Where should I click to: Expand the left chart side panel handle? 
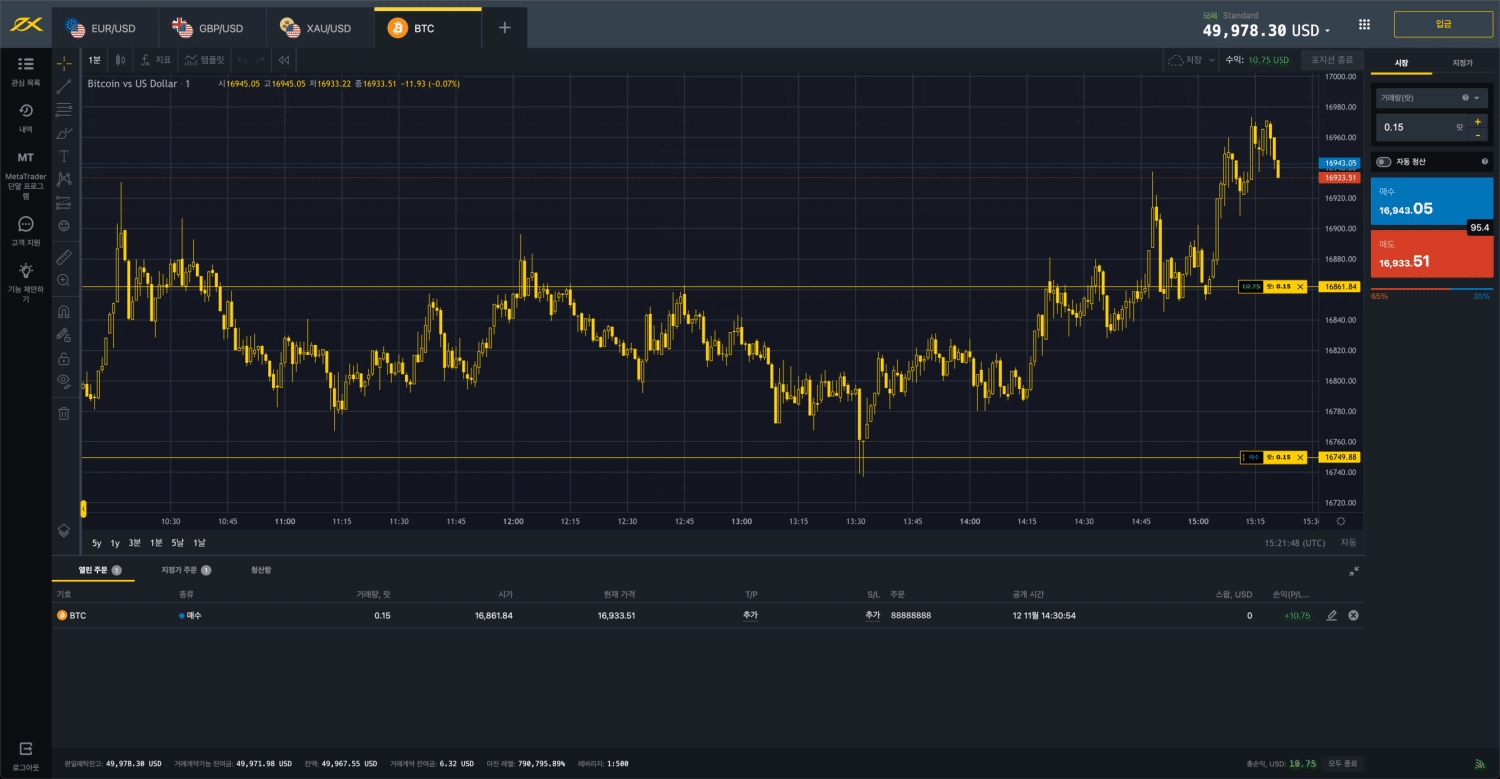[x=83, y=509]
